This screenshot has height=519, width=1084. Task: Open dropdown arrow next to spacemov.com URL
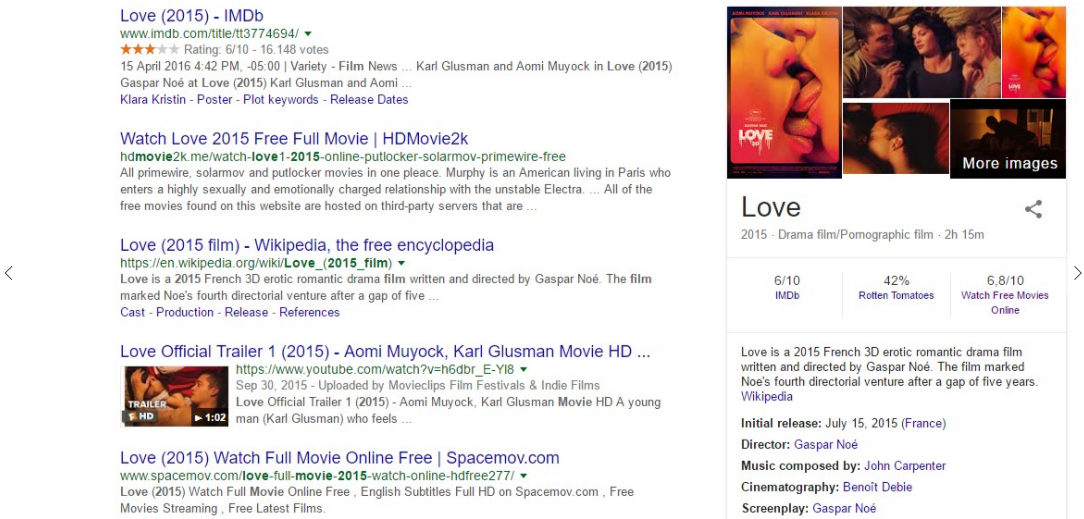tap(523, 475)
